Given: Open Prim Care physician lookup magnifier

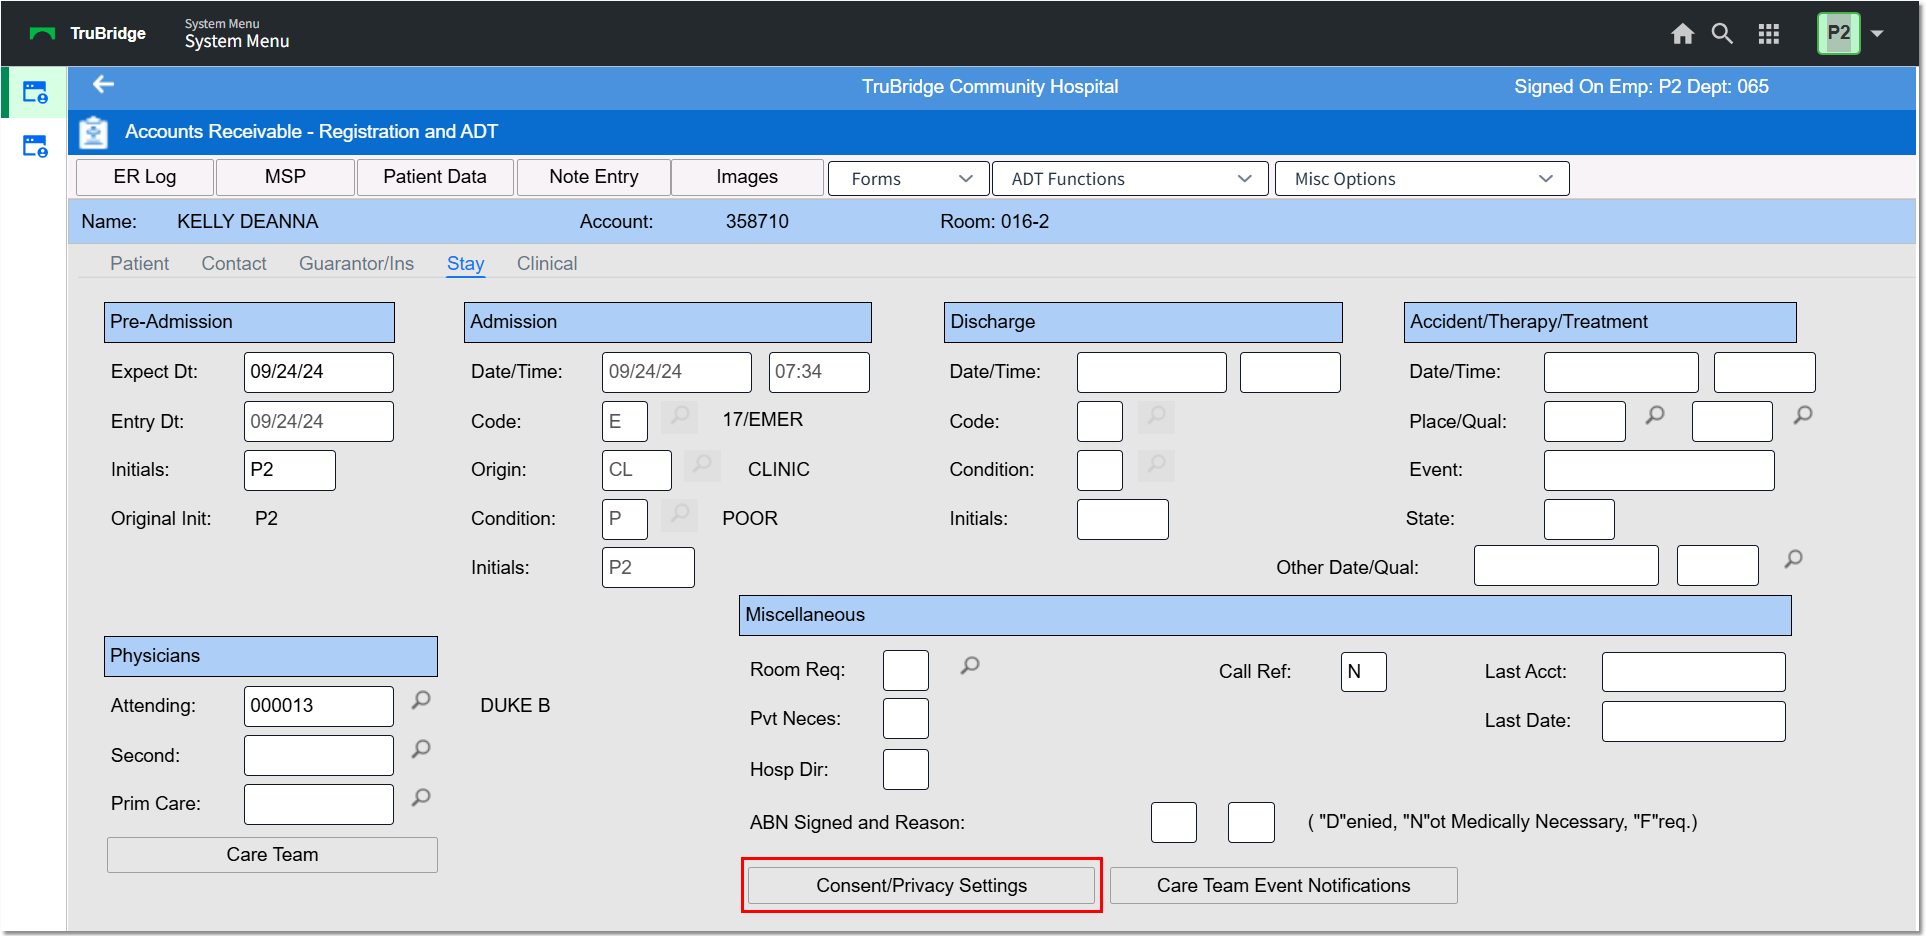Looking at the screenshot, I should [x=421, y=798].
